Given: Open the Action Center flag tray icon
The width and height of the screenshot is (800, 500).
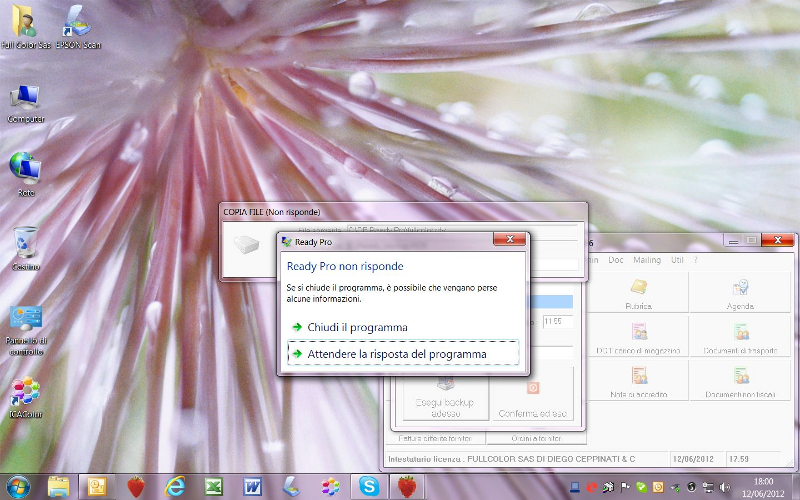Looking at the screenshot, I should point(624,487).
